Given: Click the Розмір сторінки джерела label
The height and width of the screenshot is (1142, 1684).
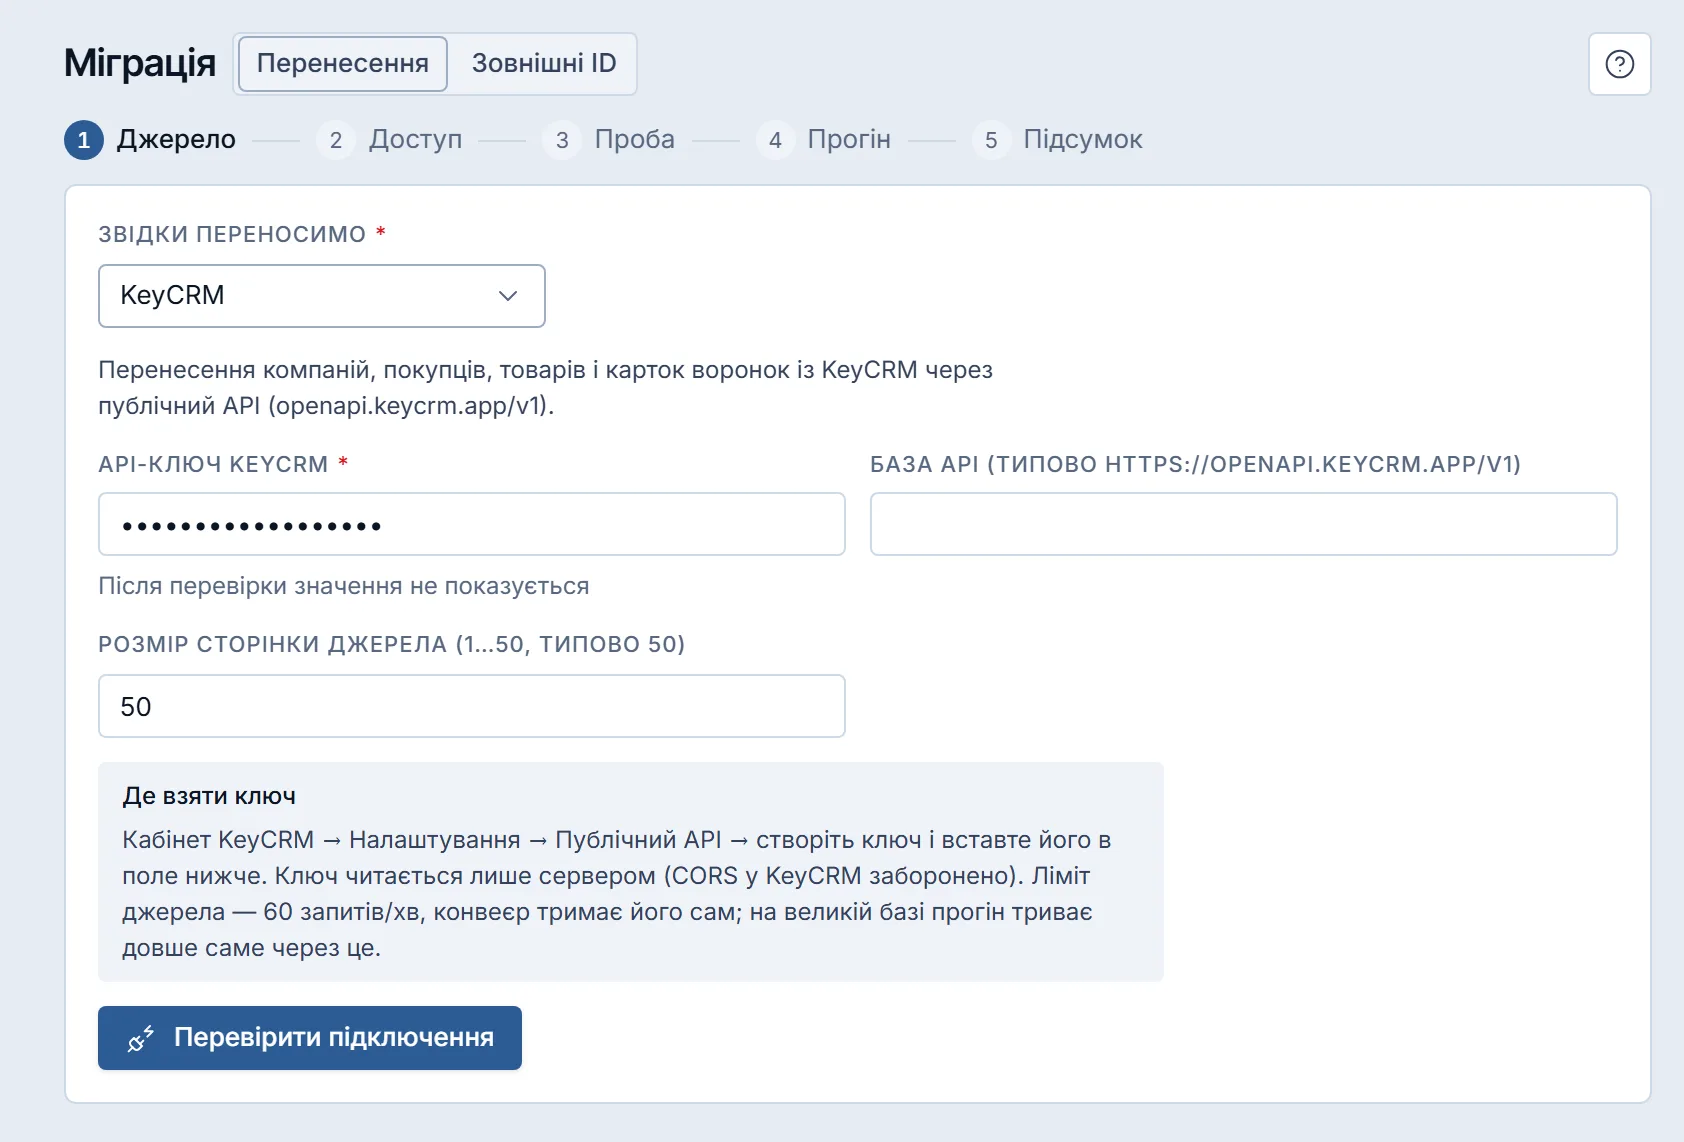Looking at the screenshot, I should click(391, 644).
